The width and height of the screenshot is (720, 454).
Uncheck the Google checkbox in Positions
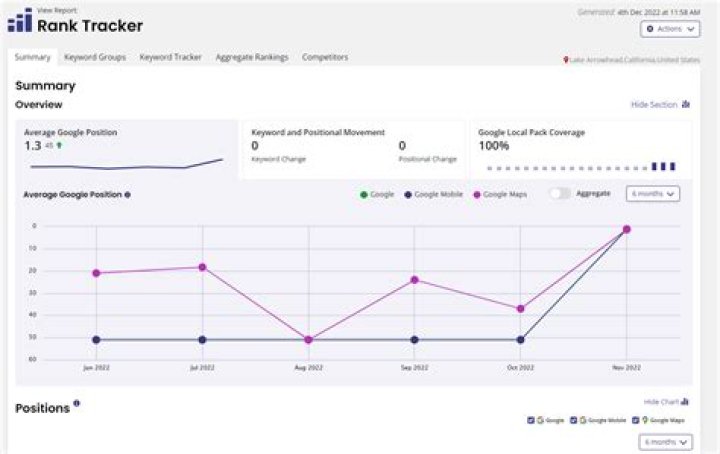click(x=531, y=420)
